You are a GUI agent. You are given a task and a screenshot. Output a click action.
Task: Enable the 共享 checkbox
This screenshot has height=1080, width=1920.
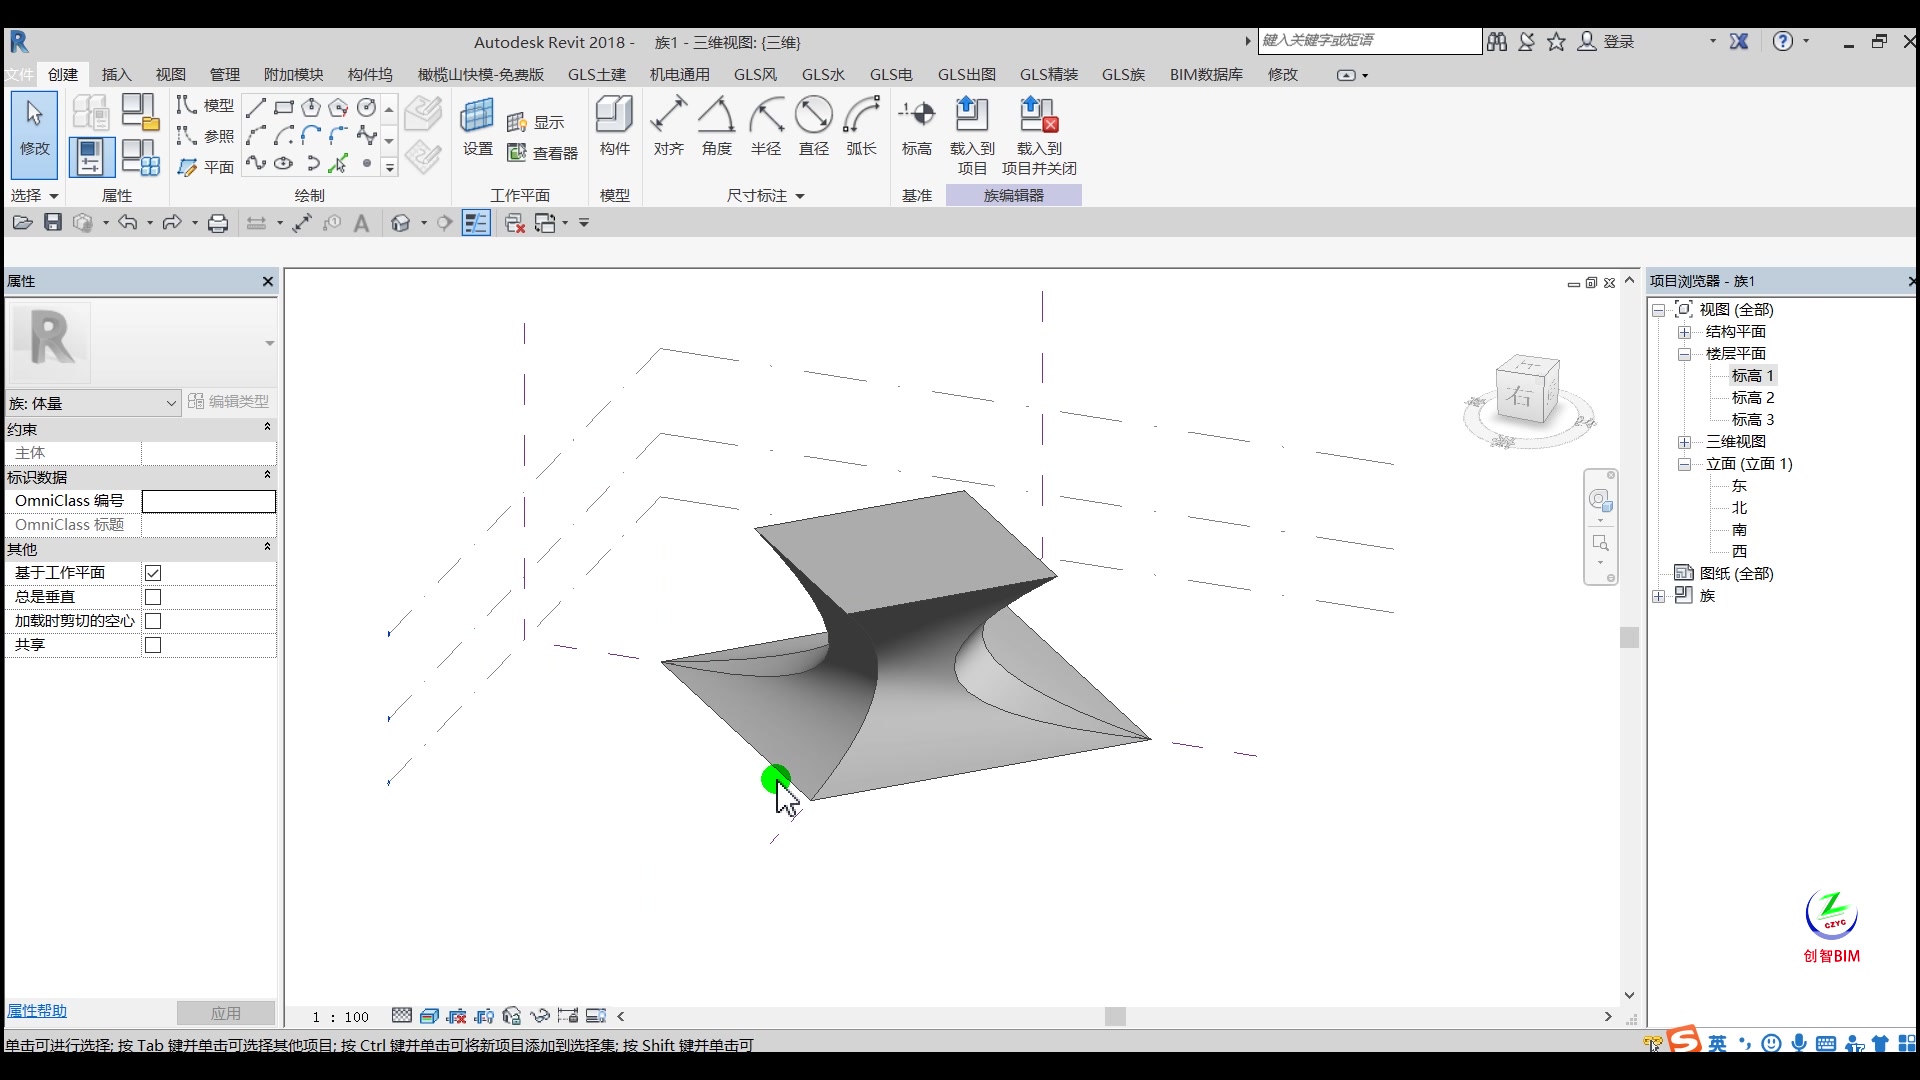153,645
